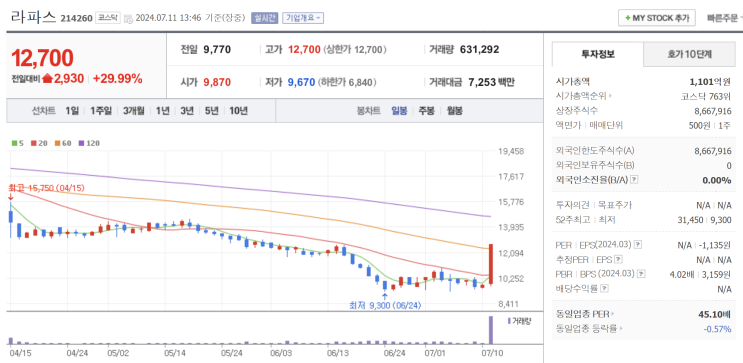
Task: Click the calendar icon beside the date
Action: tap(128, 18)
